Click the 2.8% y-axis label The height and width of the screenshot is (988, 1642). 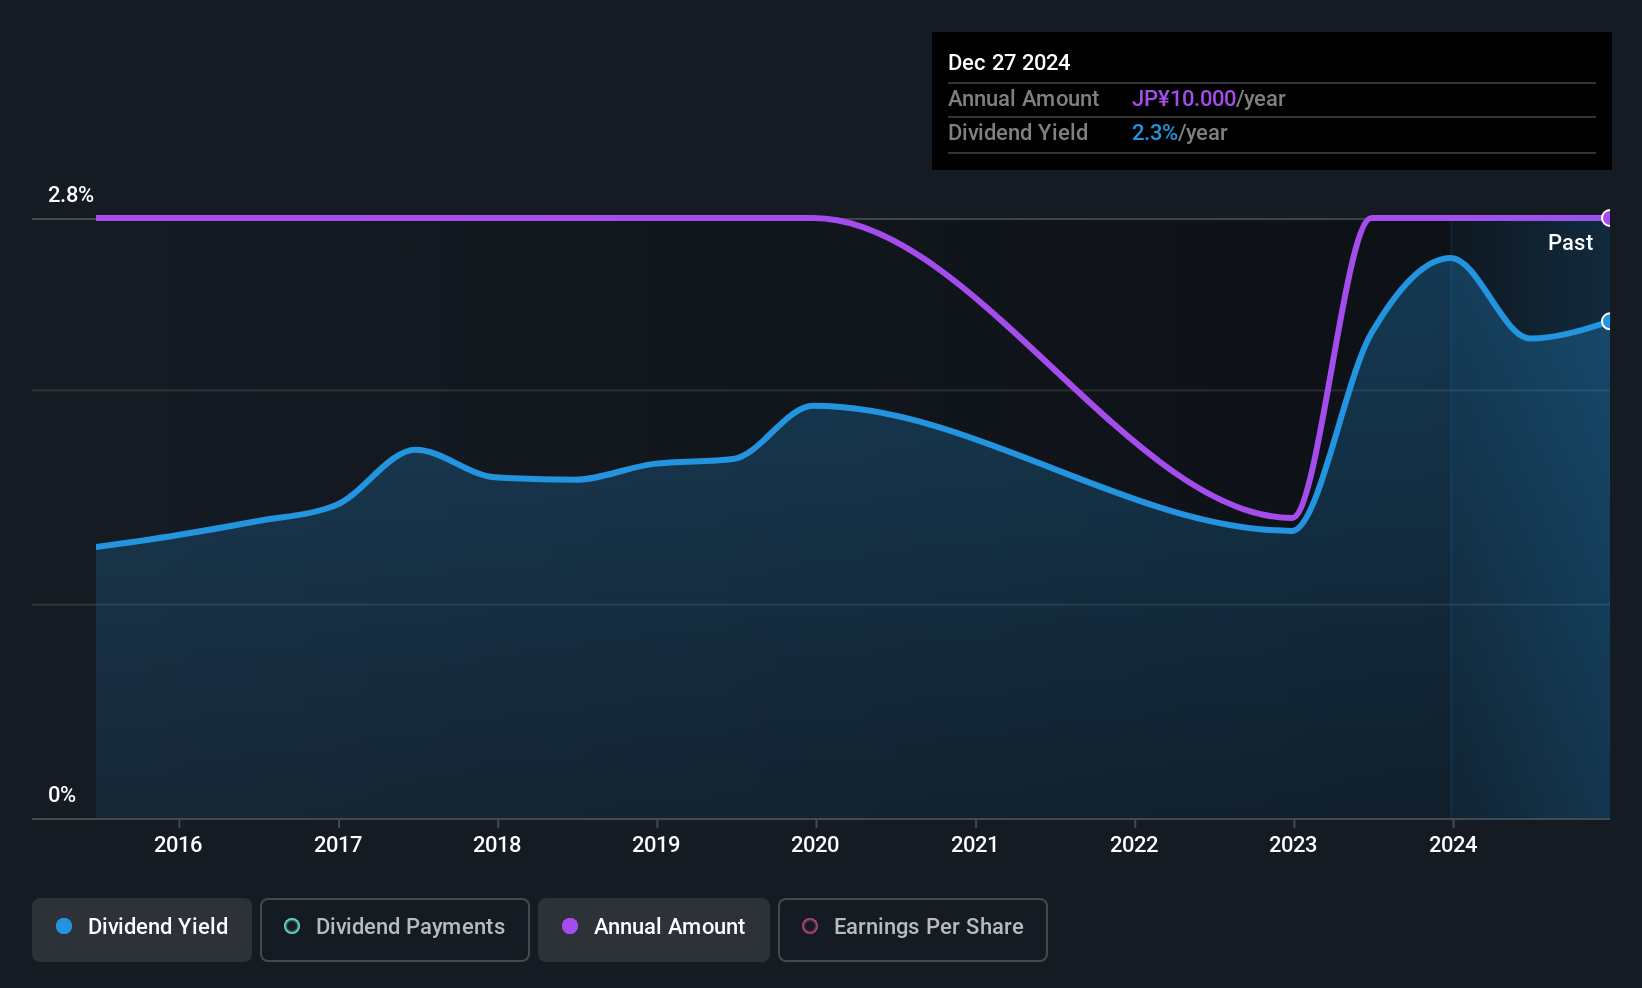(x=71, y=195)
